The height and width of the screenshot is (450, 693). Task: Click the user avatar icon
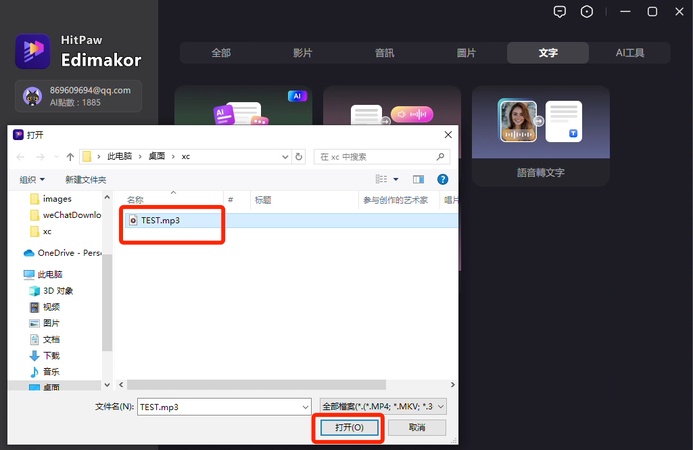[33, 96]
